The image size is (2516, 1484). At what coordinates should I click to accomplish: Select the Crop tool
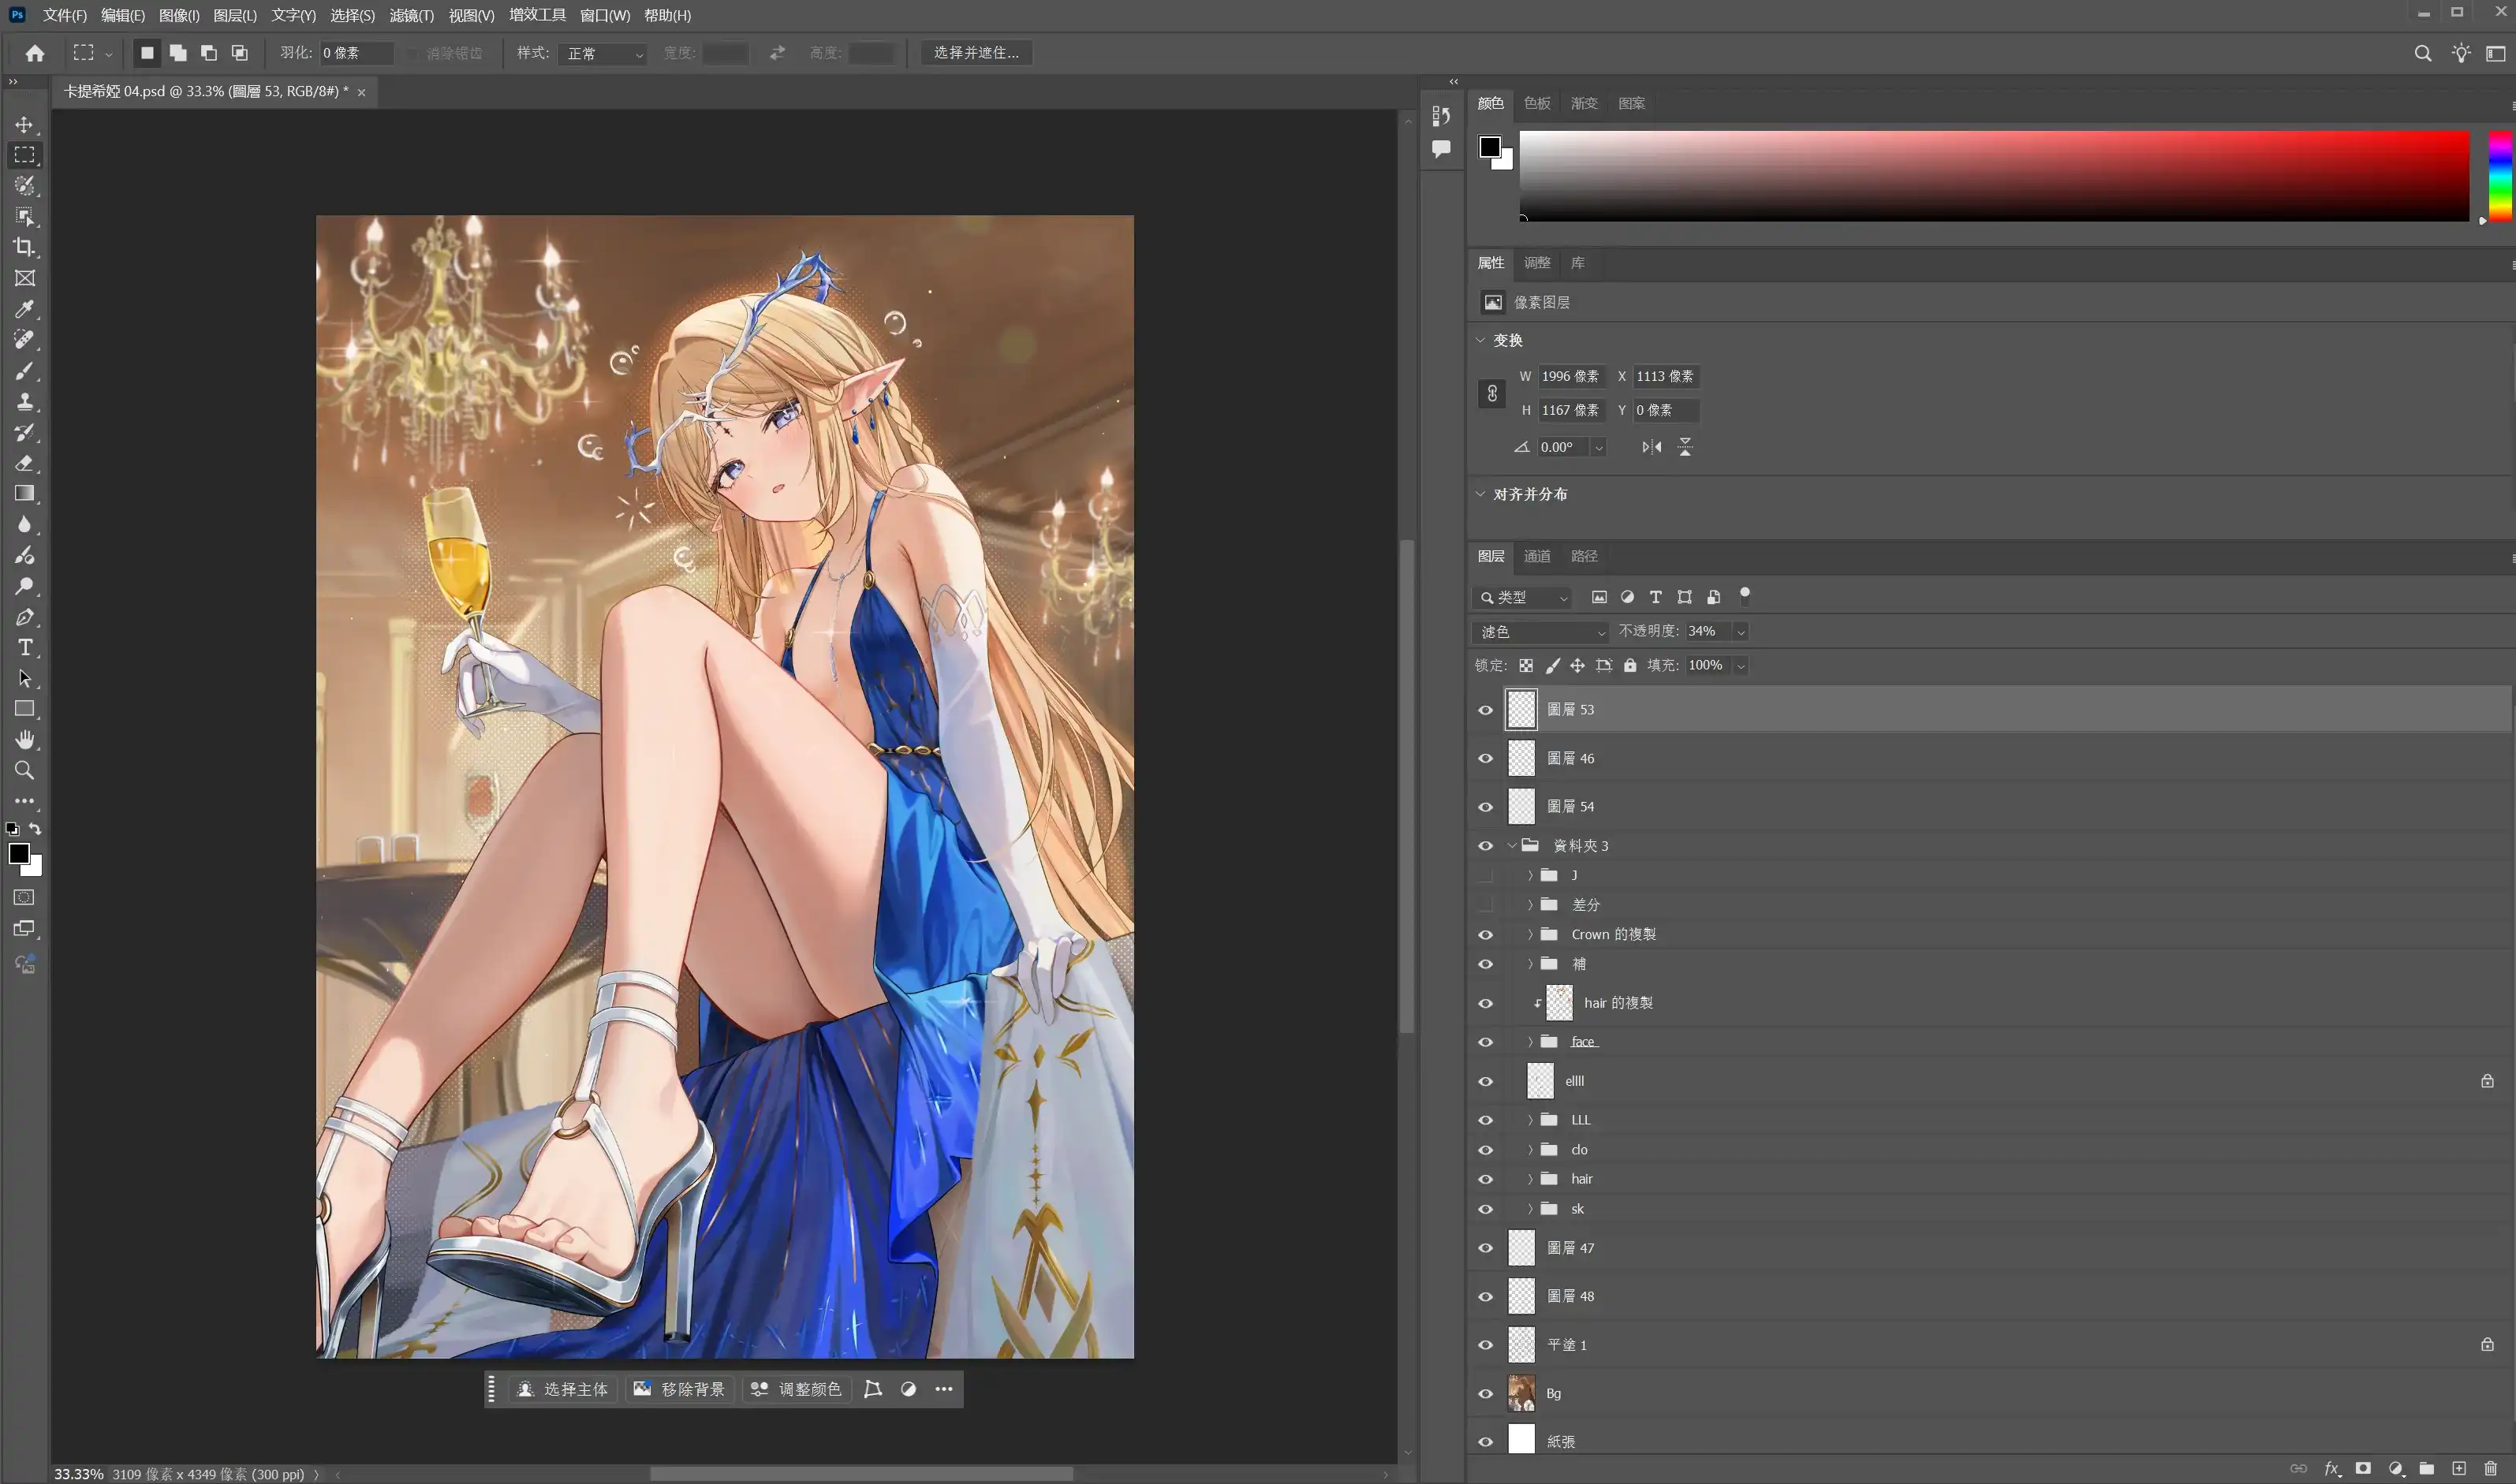click(24, 247)
